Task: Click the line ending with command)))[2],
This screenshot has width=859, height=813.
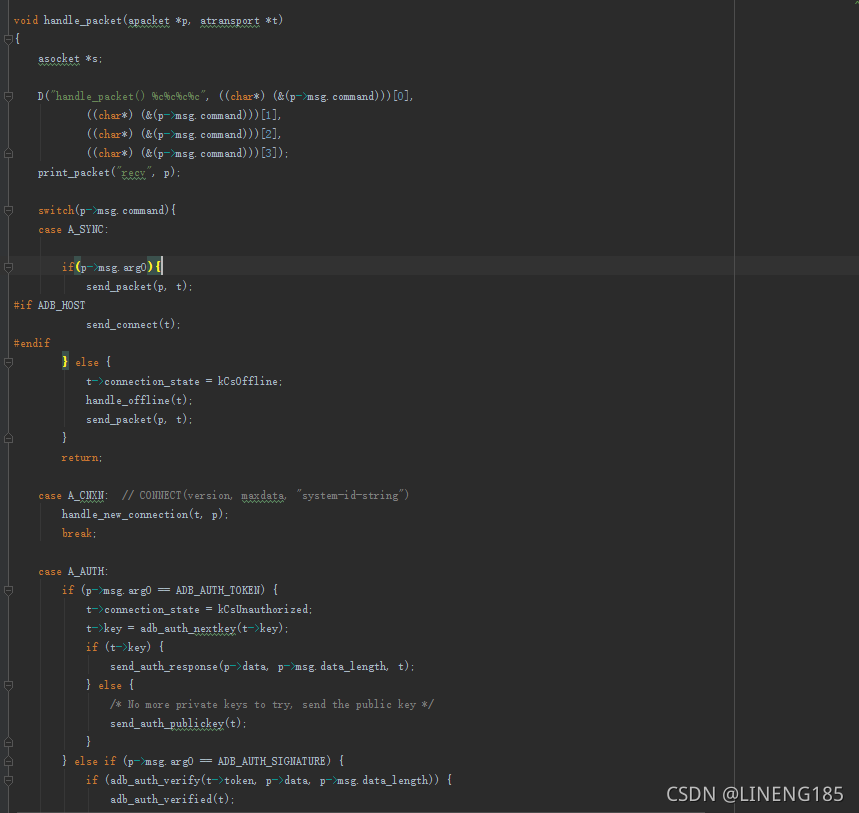Action: 184,134
